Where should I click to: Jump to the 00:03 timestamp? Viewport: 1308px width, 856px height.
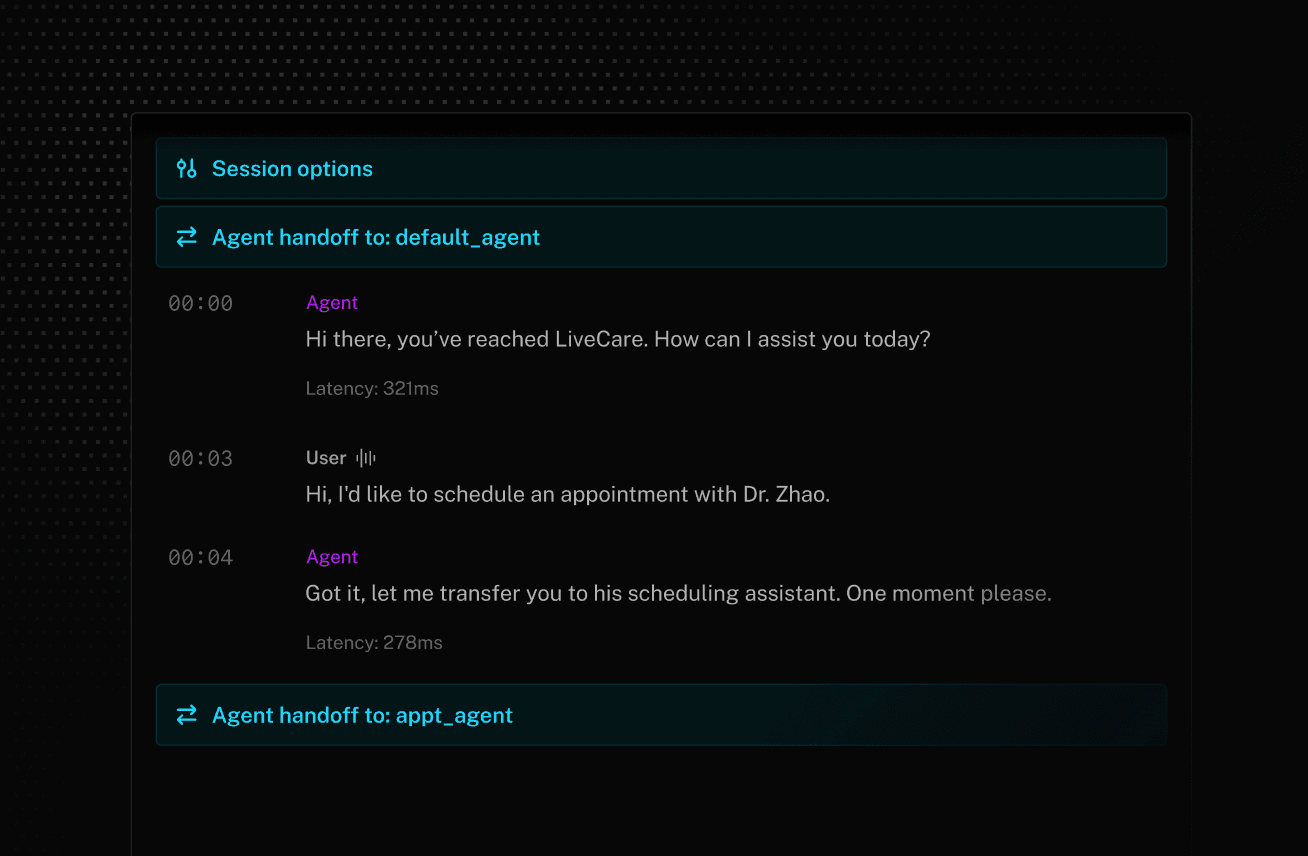pos(200,459)
